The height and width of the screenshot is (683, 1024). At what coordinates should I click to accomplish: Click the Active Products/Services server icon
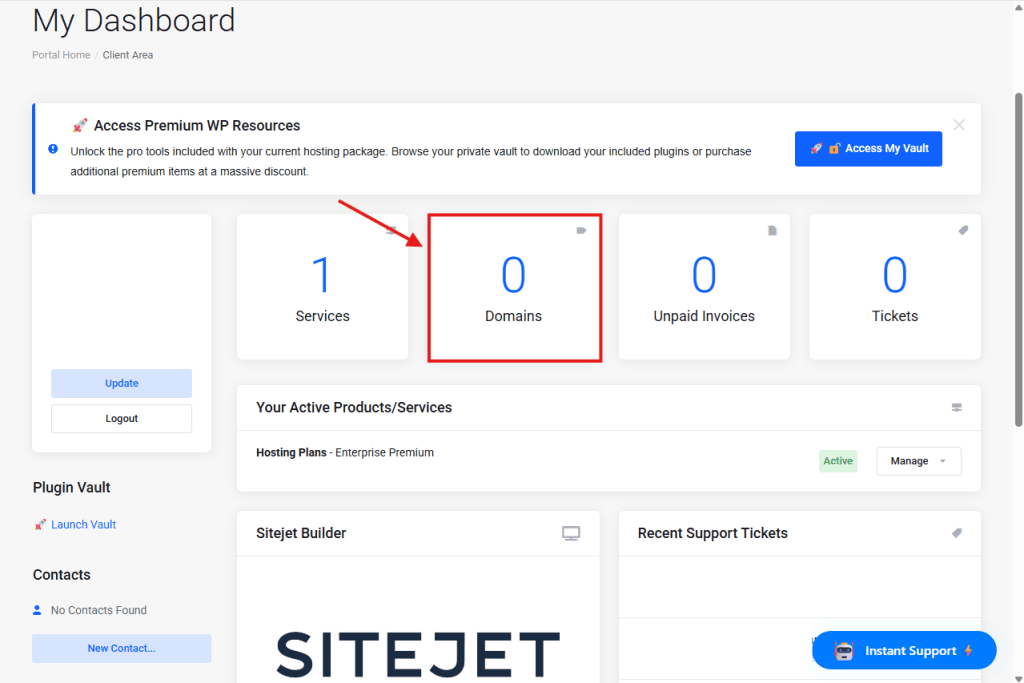[957, 408]
